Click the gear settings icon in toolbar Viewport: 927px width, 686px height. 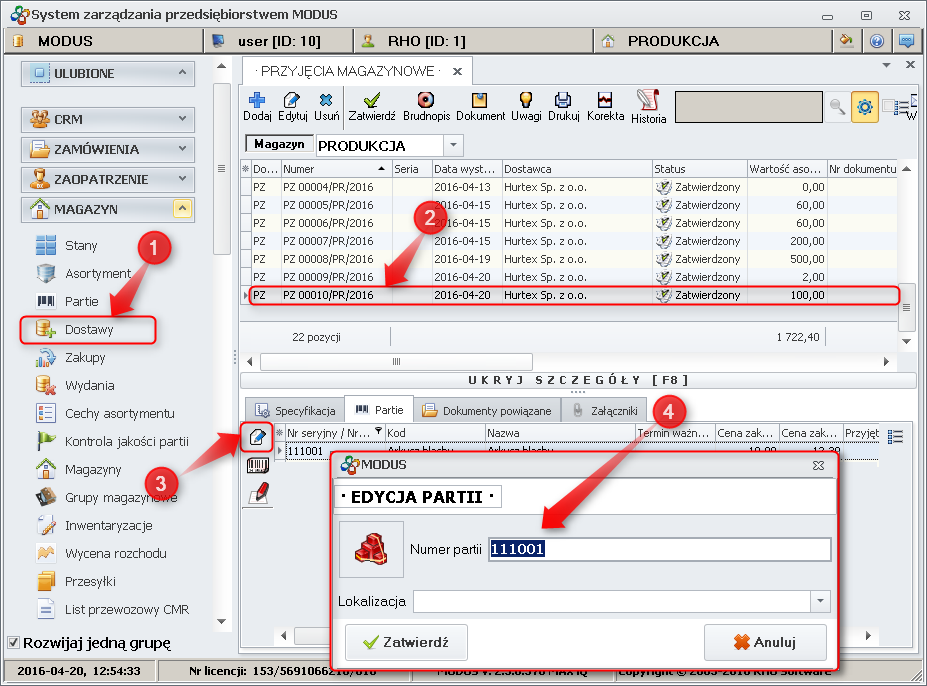[x=864, y=107]
